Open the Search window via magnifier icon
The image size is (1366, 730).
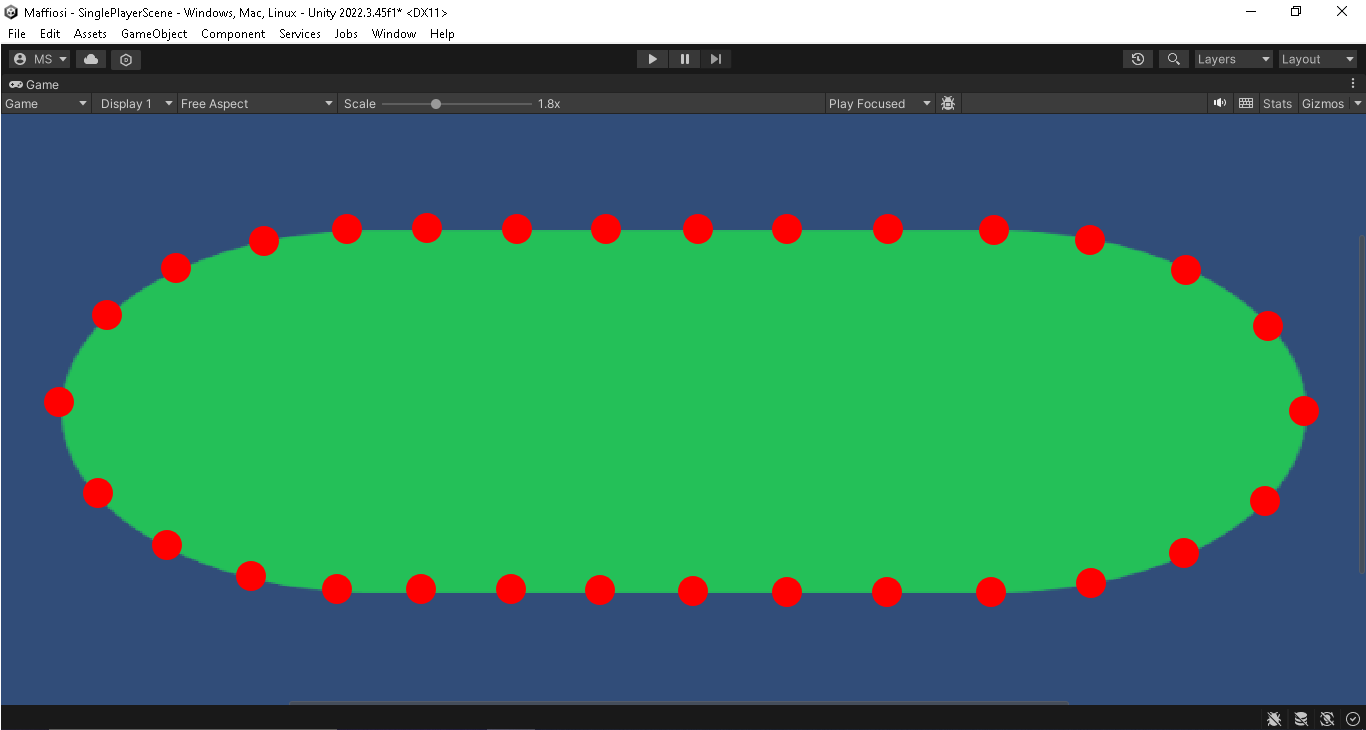[1173, 58]
